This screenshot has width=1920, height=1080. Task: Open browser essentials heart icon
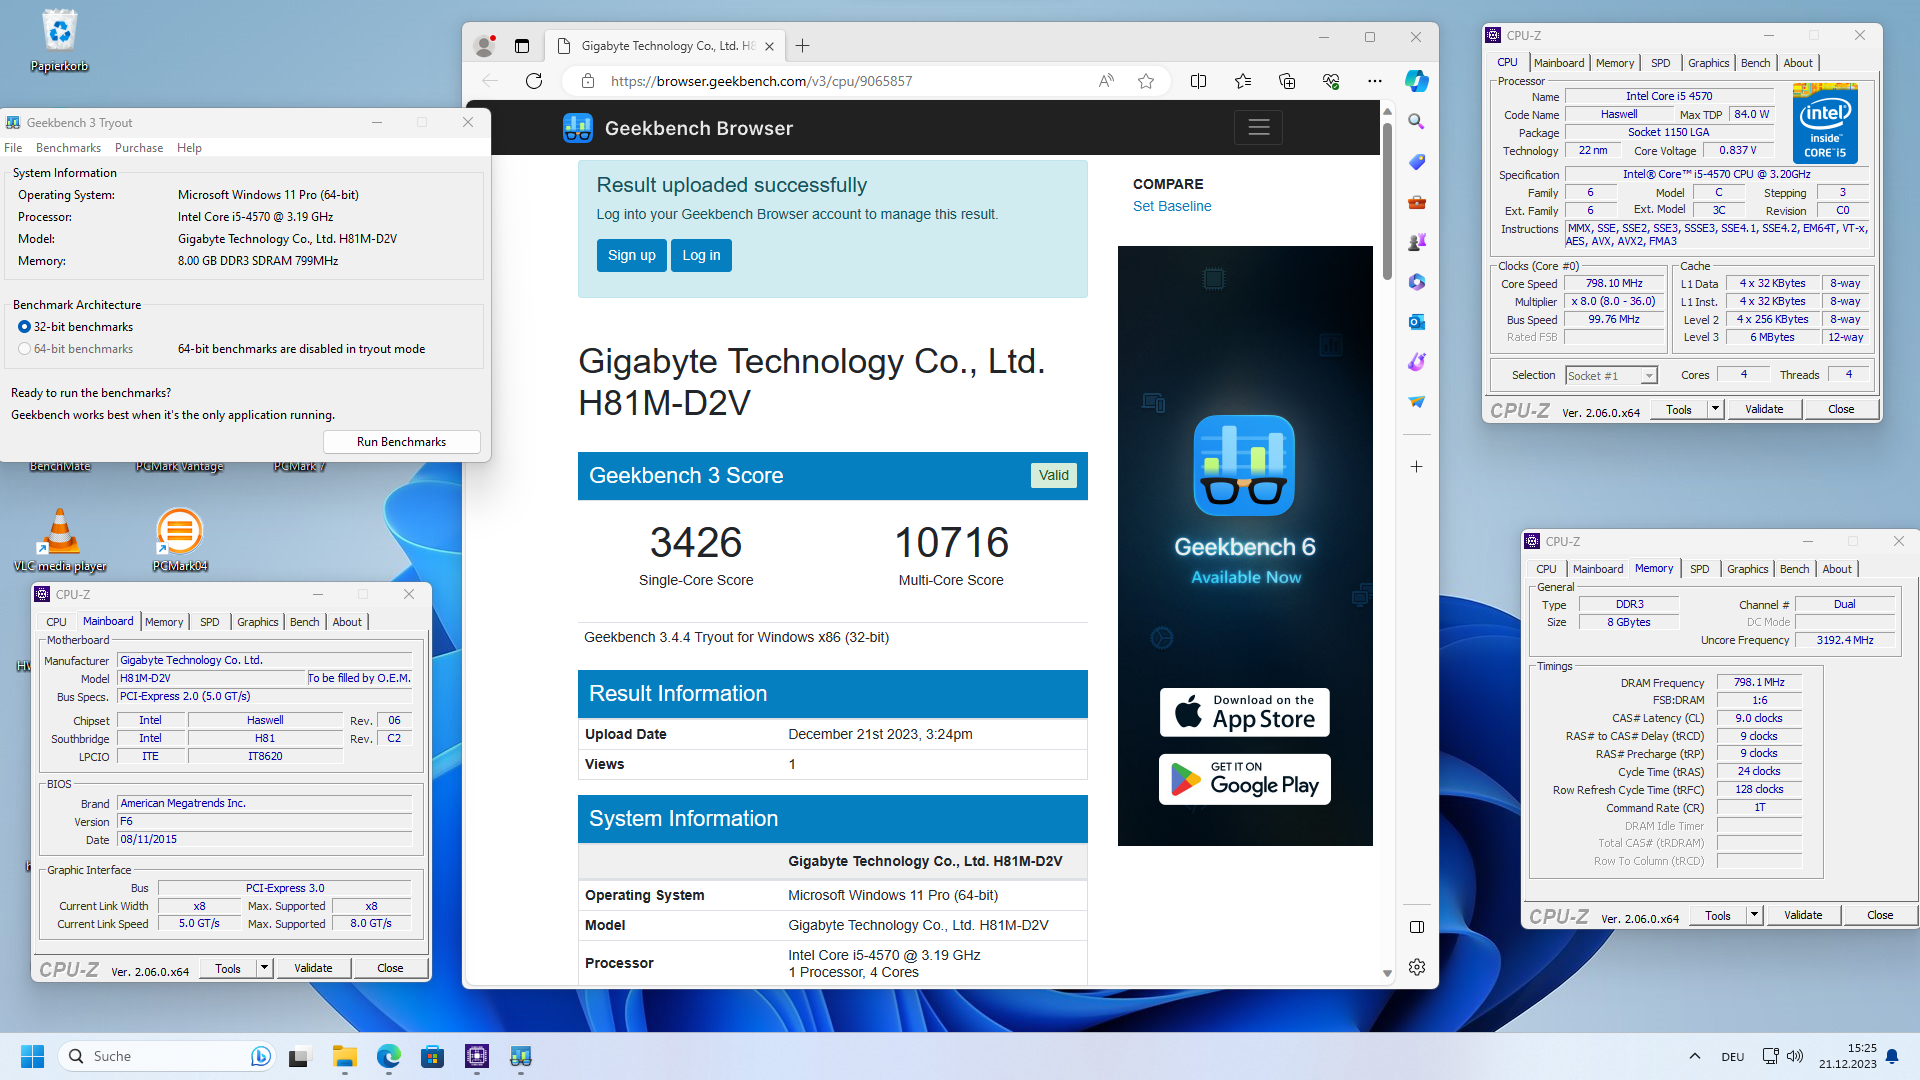pyautogui.click(x=1331, y=81)
